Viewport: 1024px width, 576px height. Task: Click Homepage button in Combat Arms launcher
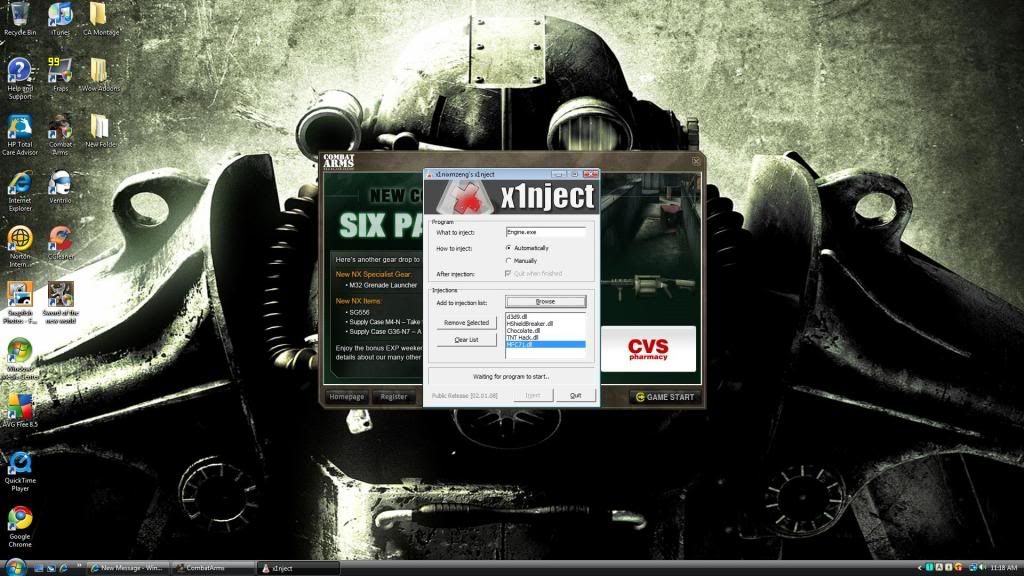347,396
